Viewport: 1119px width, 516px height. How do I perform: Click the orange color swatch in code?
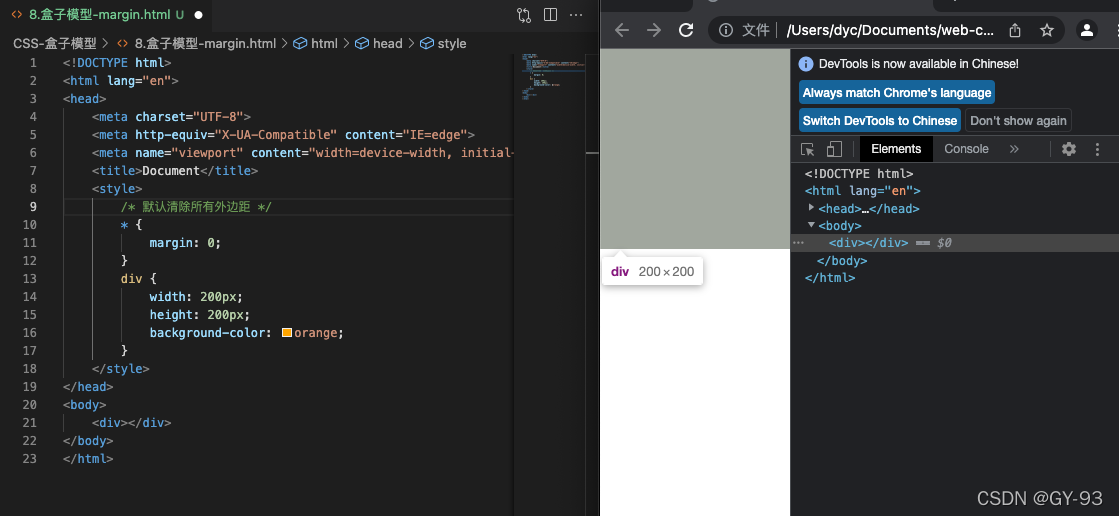[287, 333]
